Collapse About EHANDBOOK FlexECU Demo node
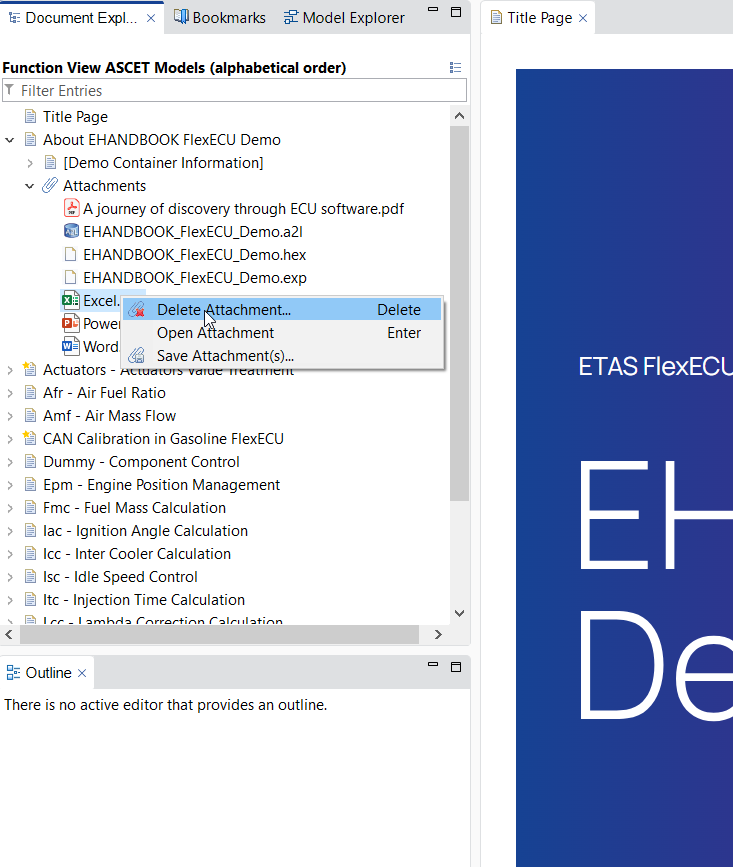Image resolution: width=733 pixels, height=867 pixels. click(x=10, y=140)
